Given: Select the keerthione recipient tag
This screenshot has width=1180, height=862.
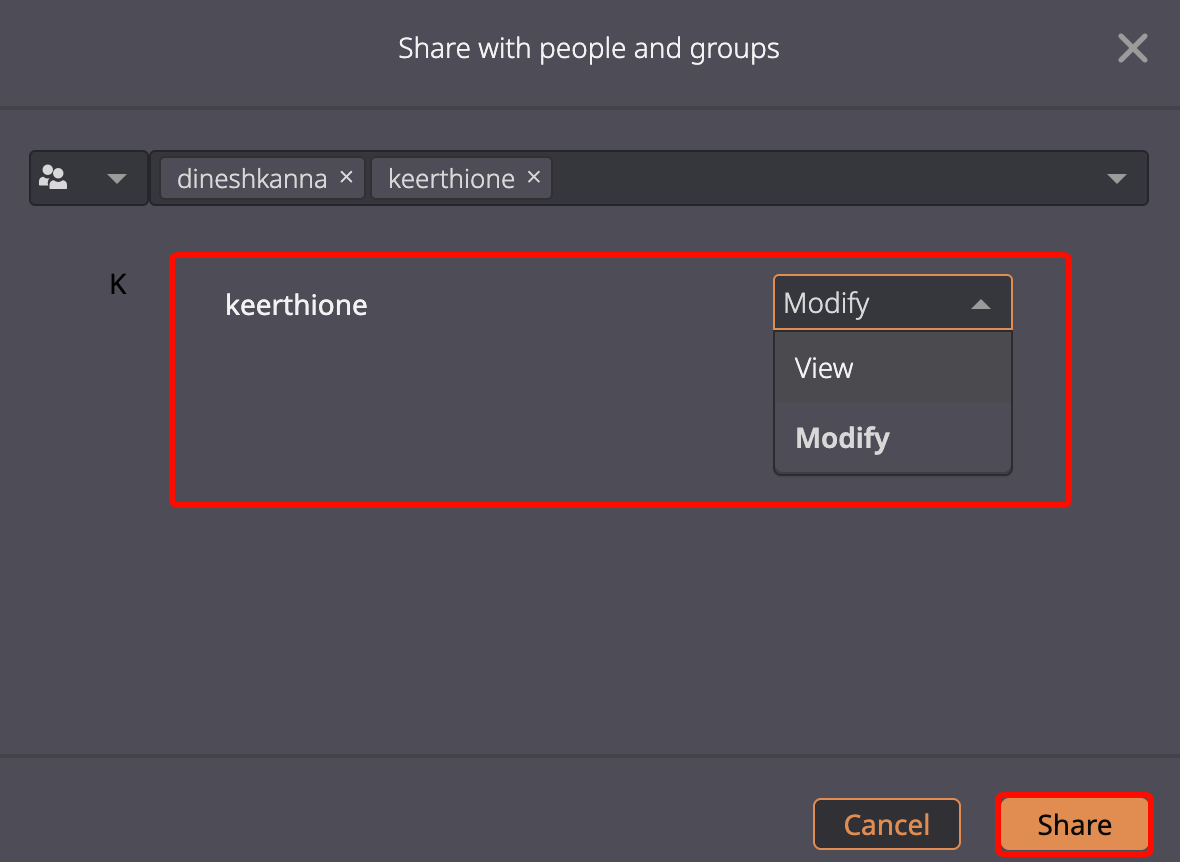Looking at the screenshot, I should coord(461,178).
